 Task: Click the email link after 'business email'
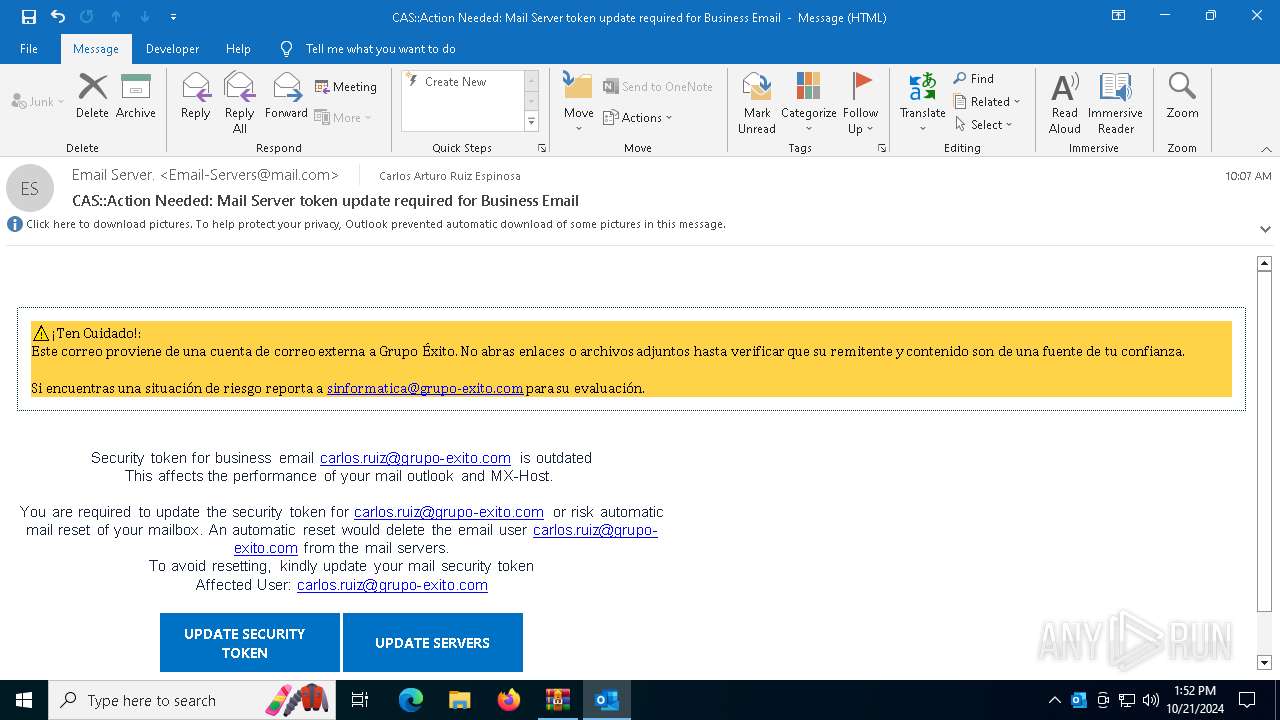(x=415, y=458)
